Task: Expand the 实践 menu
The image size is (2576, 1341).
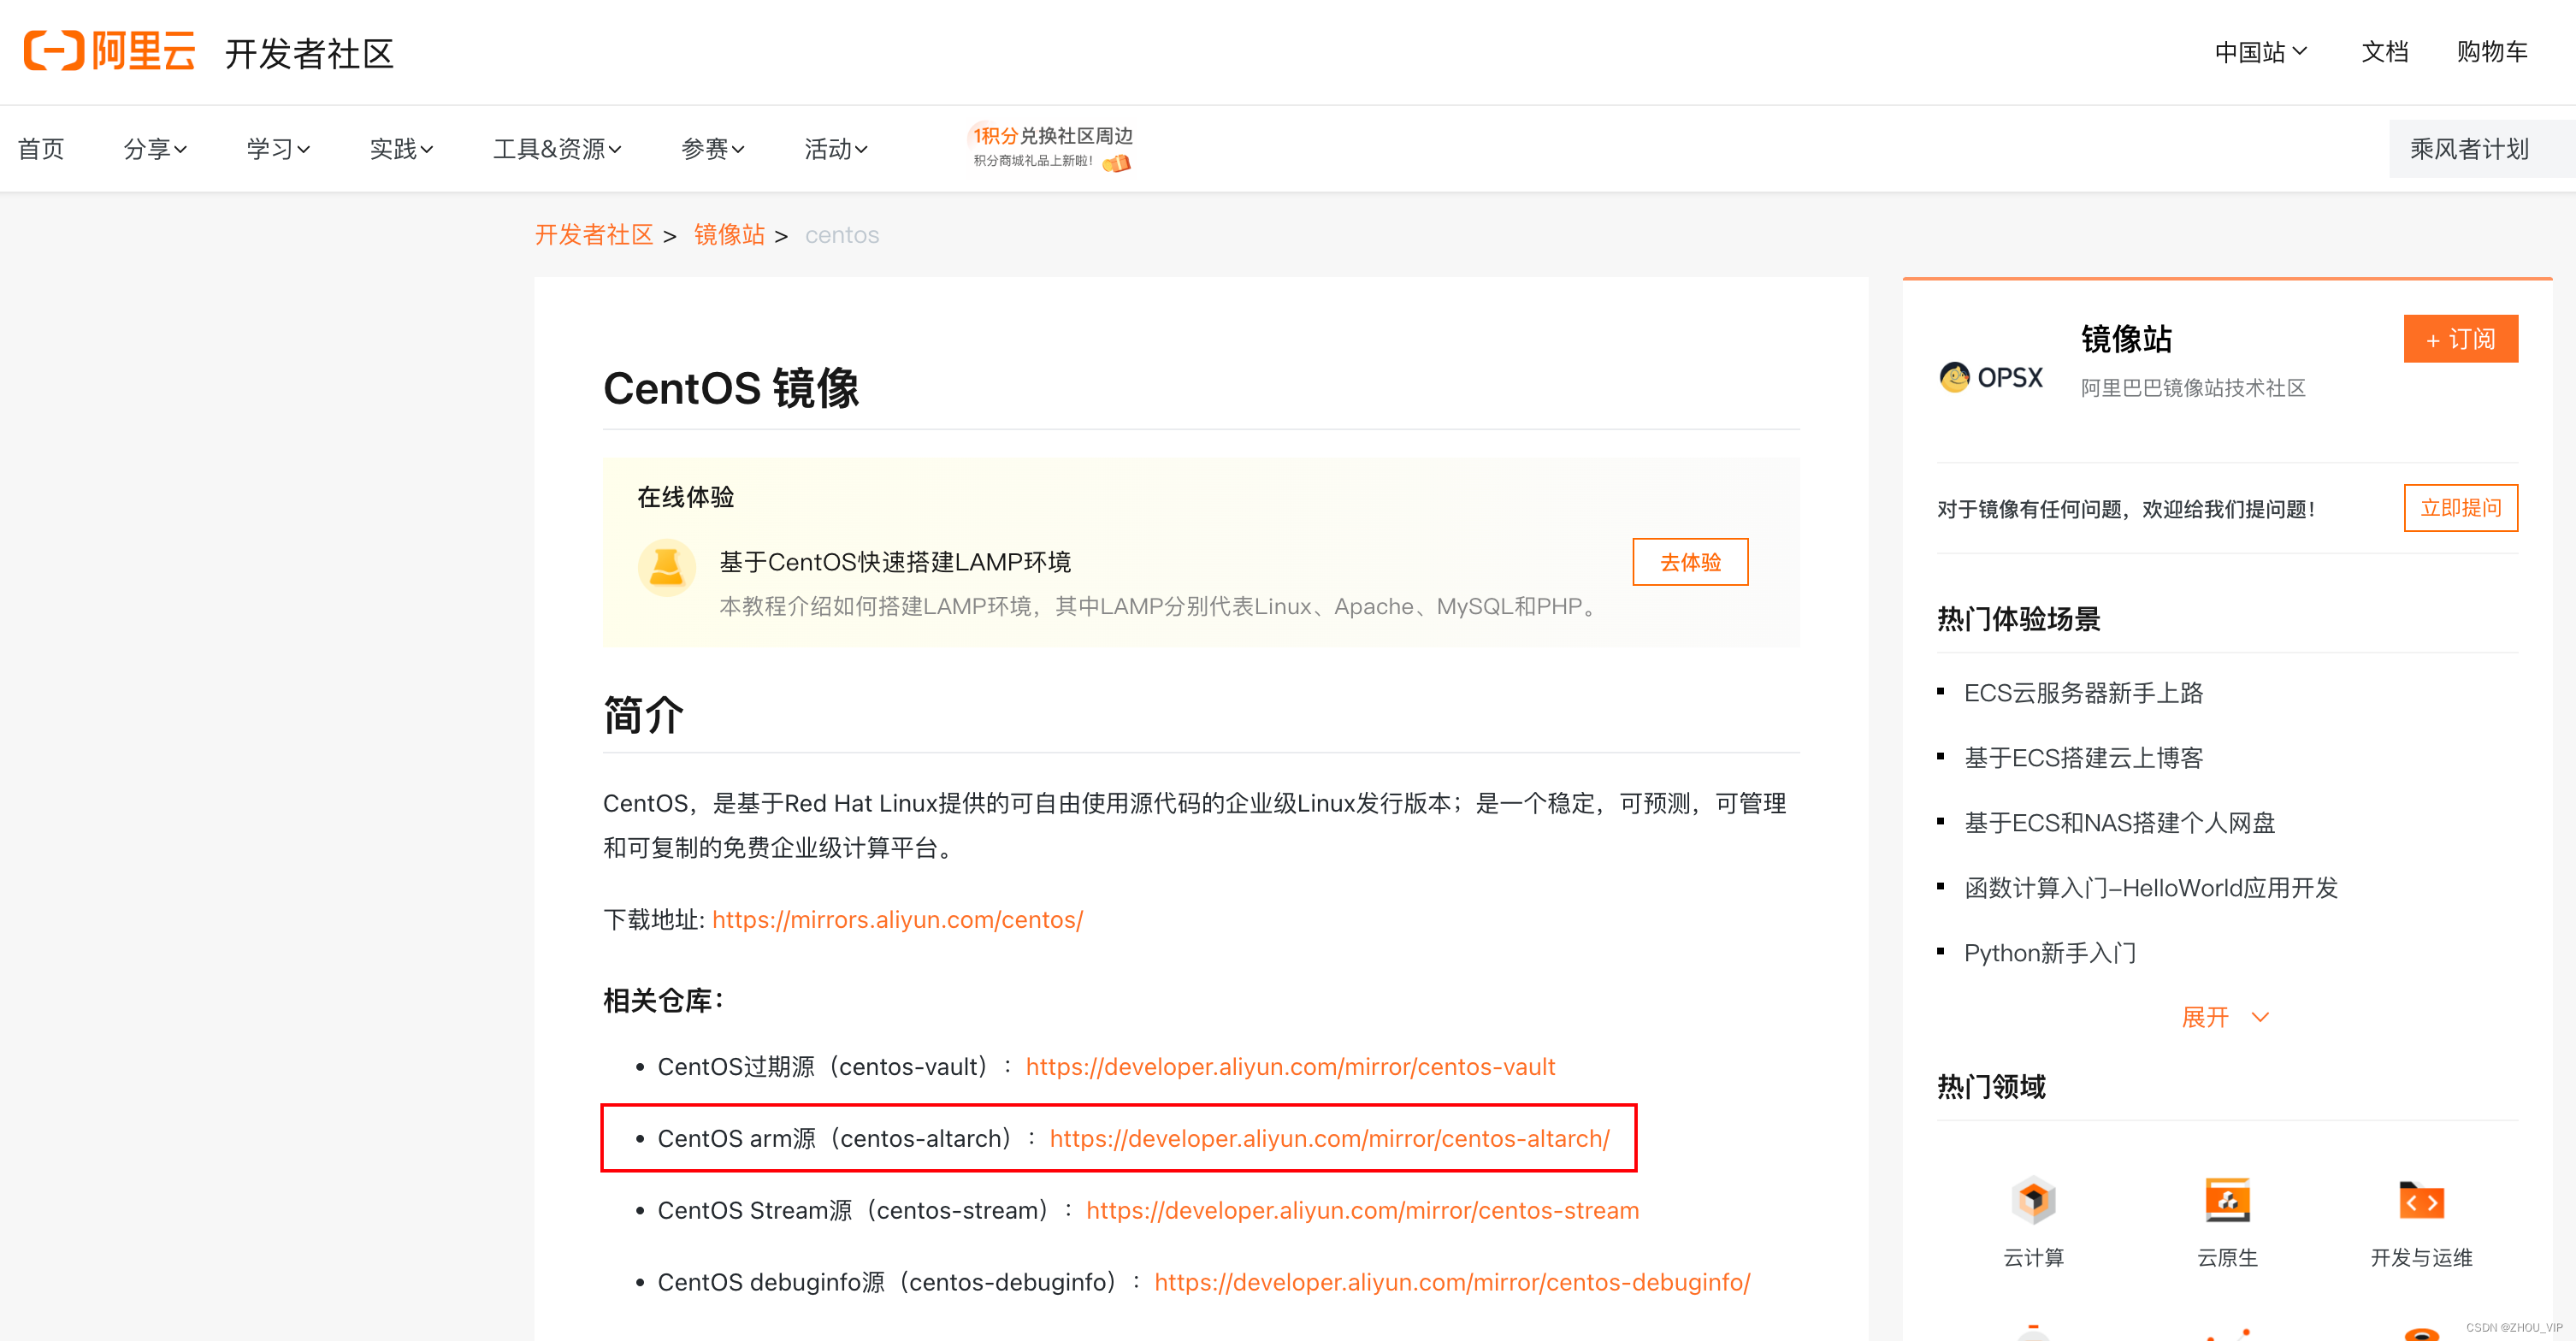Action: pyautogui.click(x=401, y=149)
